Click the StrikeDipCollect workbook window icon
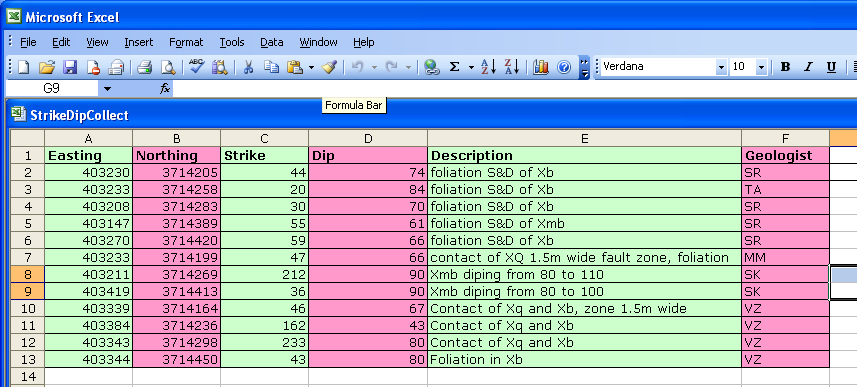857x387 pixels. pyautogui.click(x=19, y=115)
